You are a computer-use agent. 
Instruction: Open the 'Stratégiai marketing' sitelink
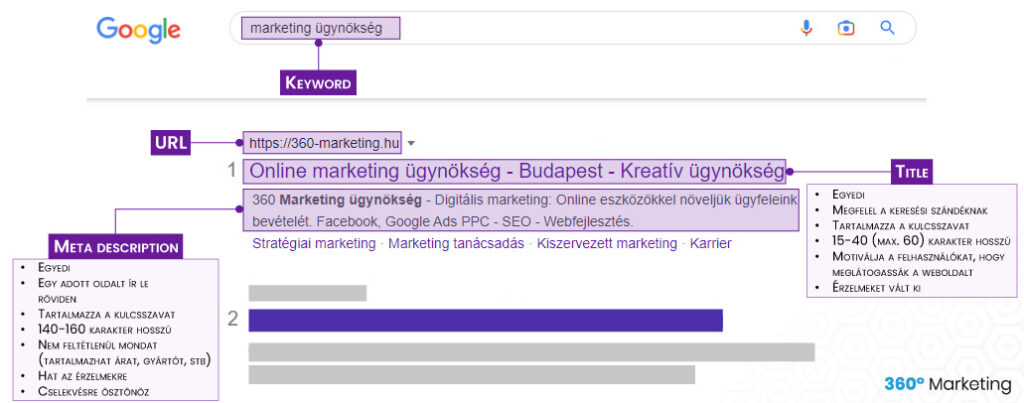pyautogui.click(x=313, y=244)
